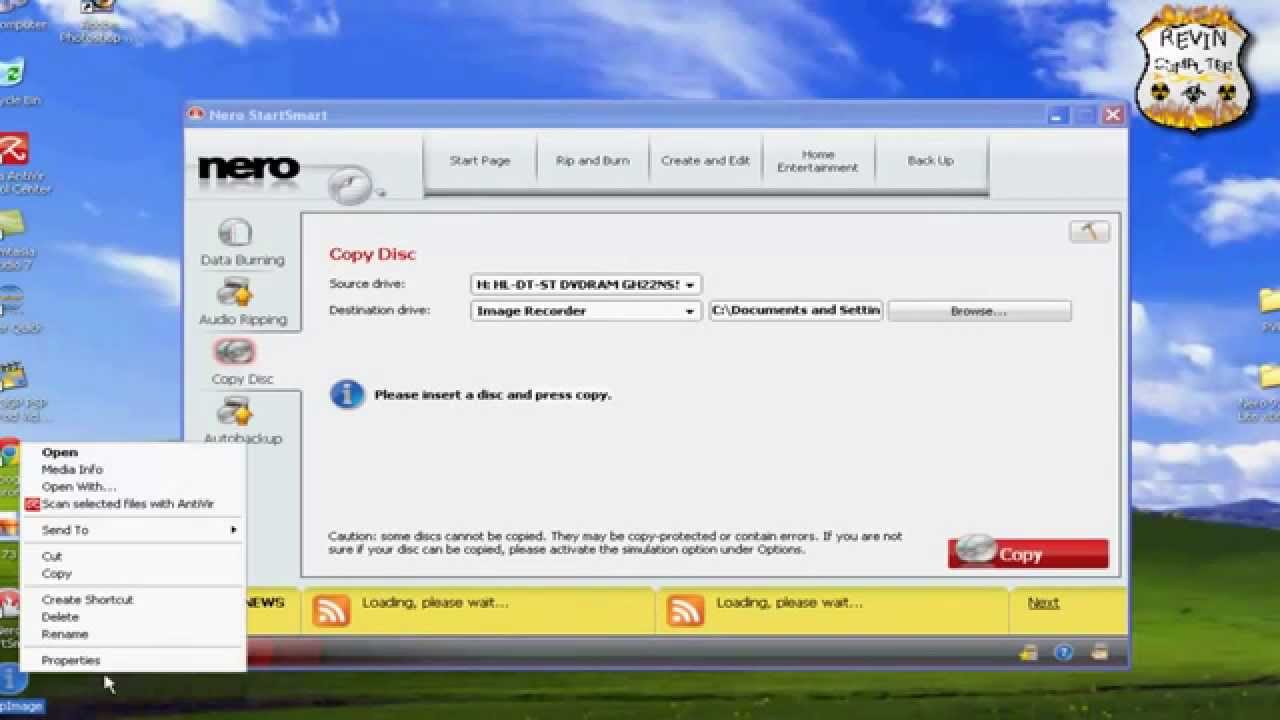Click the second RSS feed icon in news bar
The height and width of the screenshot is (720, 1280).
tap(685, 610)
